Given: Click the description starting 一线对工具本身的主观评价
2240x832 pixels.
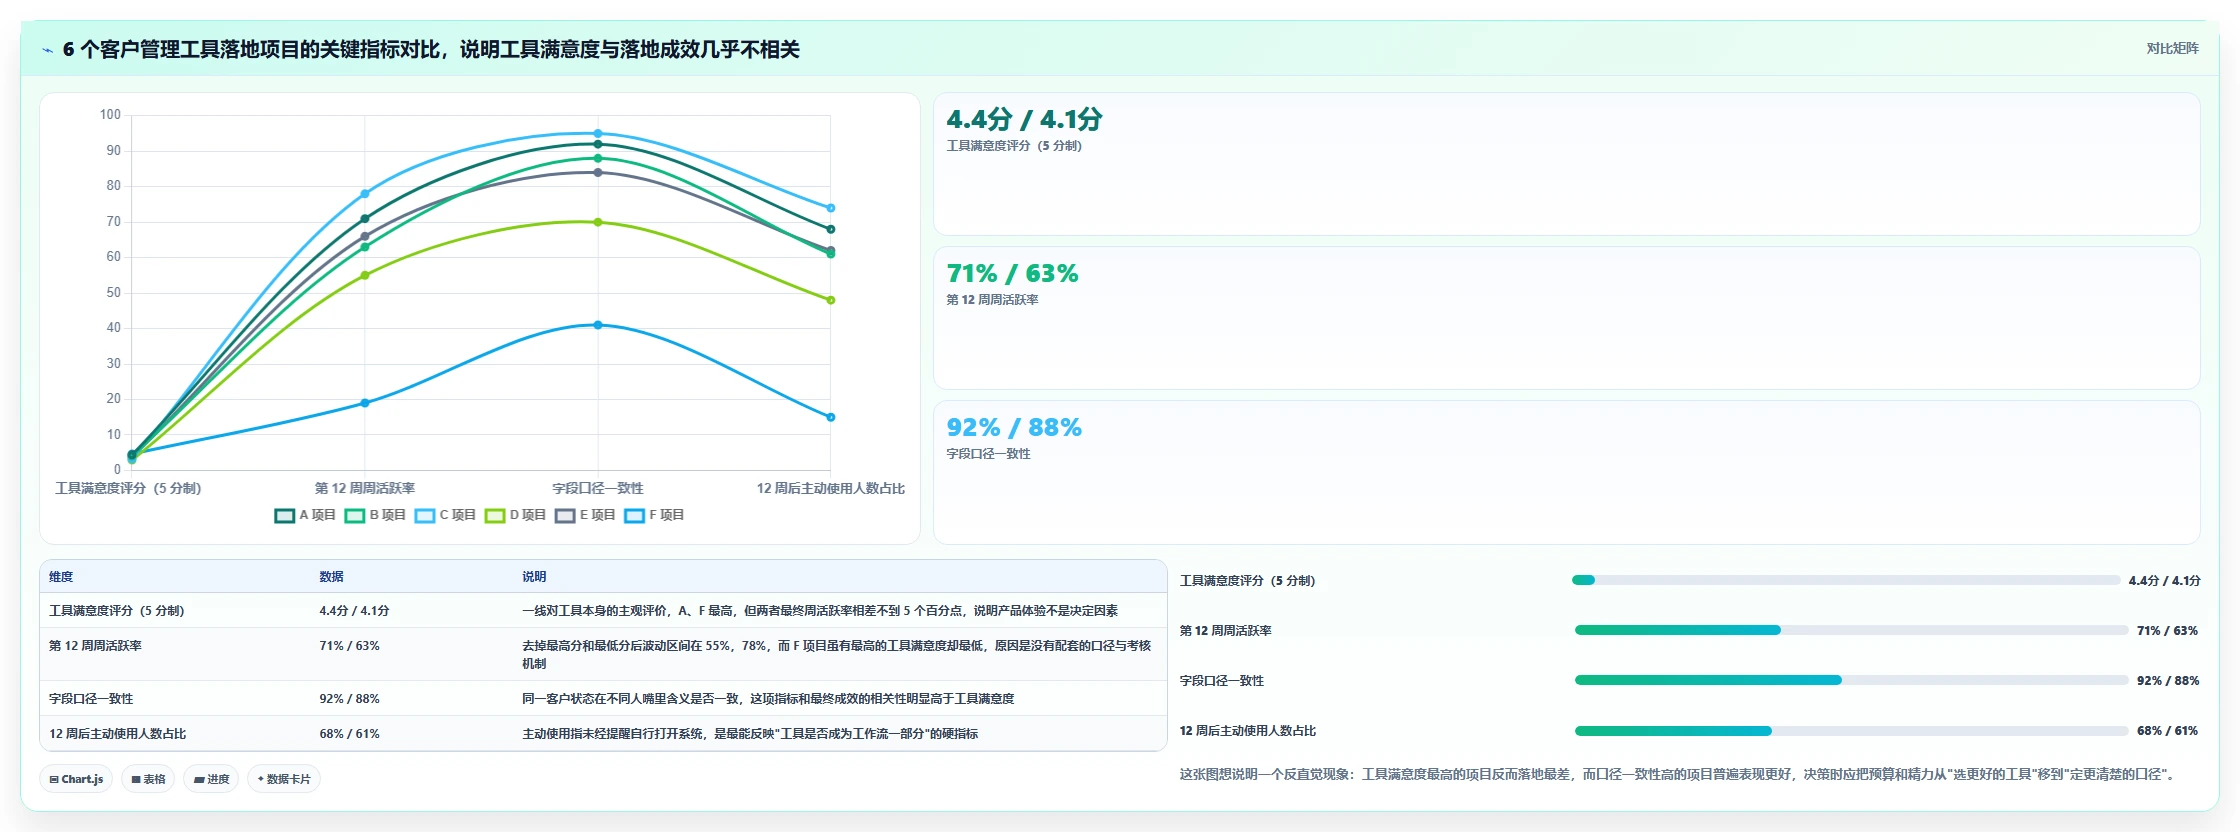Looking at the screenshot, I should click(x=820, y=611).
